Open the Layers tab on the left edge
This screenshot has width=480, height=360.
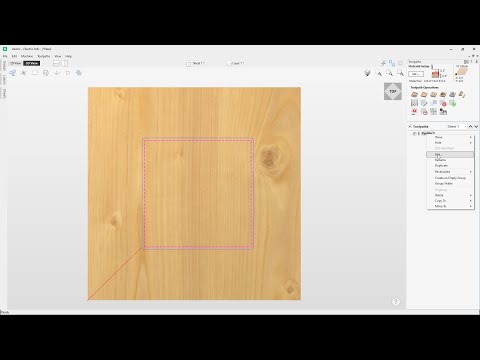pyautogui.click(x=4, y=80)
